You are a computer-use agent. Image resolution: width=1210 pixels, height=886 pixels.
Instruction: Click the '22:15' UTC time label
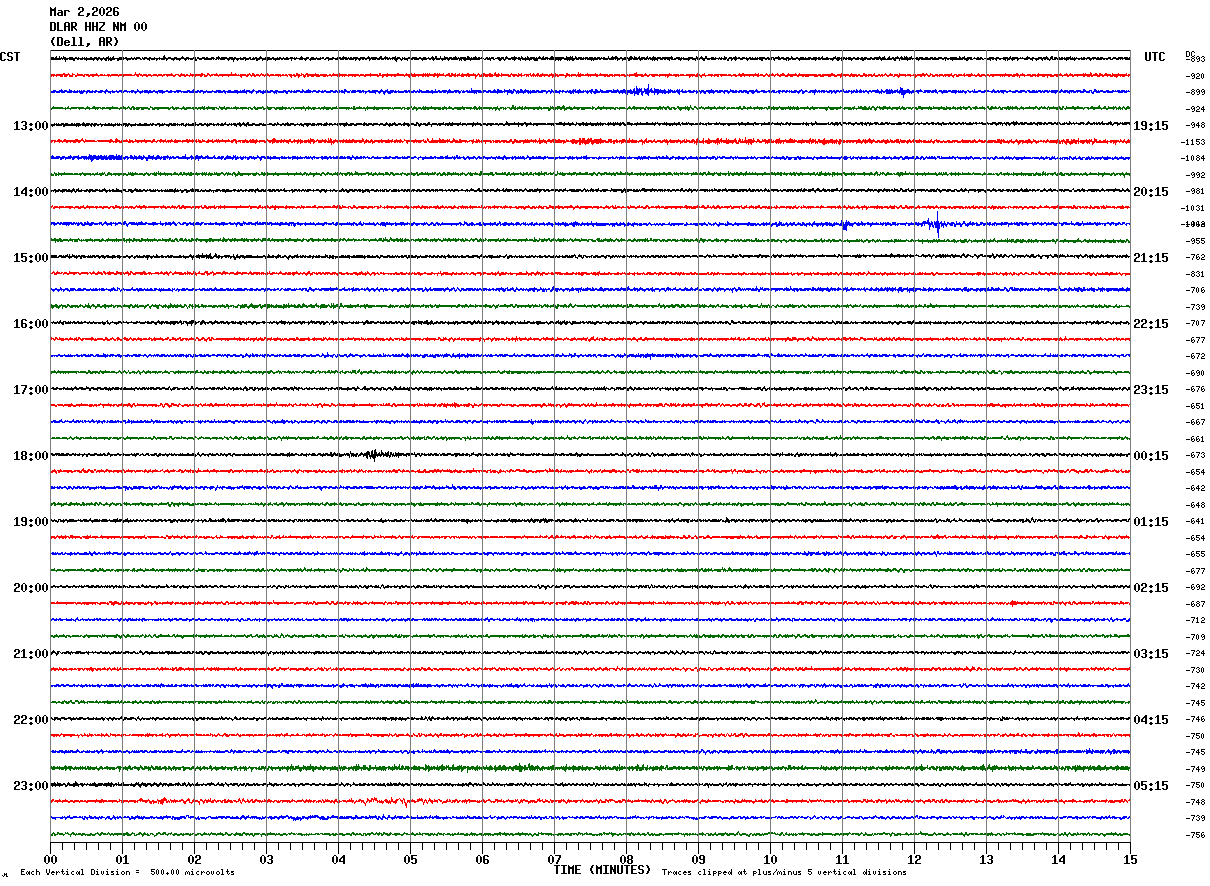(1151, 324)
